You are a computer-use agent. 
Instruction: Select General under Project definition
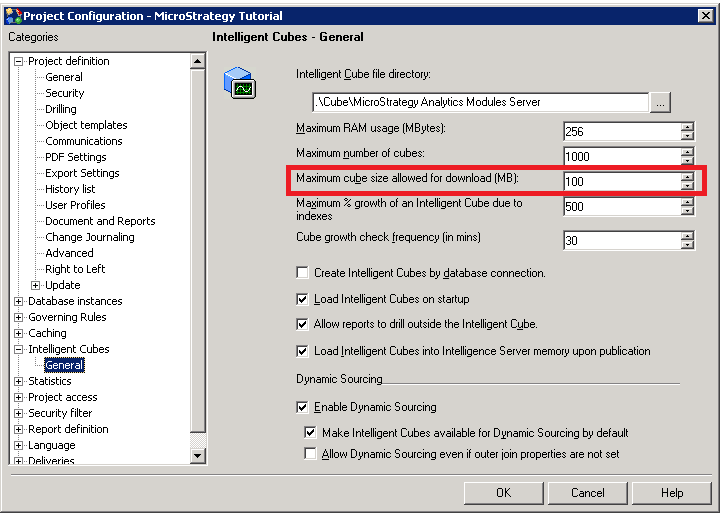point(64,77)
